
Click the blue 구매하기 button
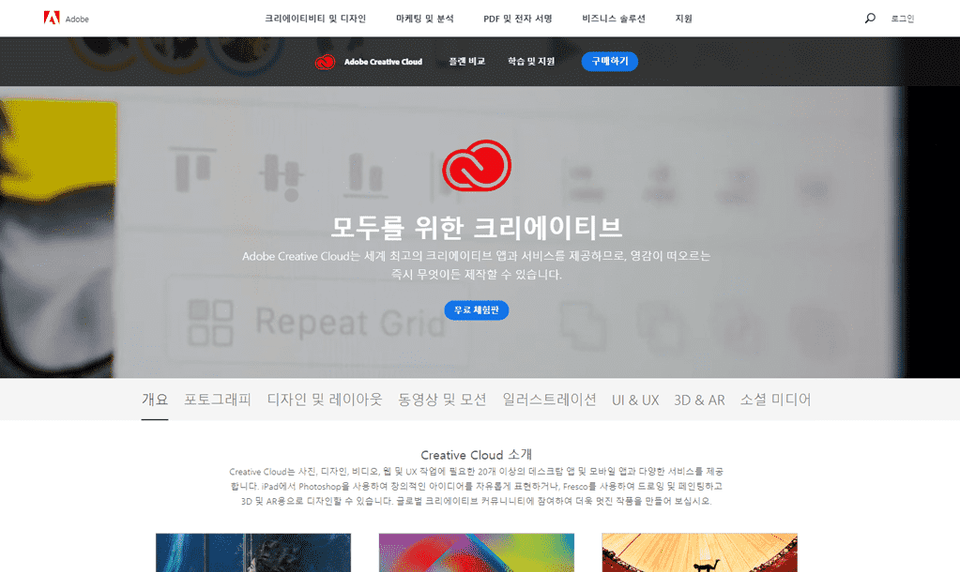(x=610, y=61)
